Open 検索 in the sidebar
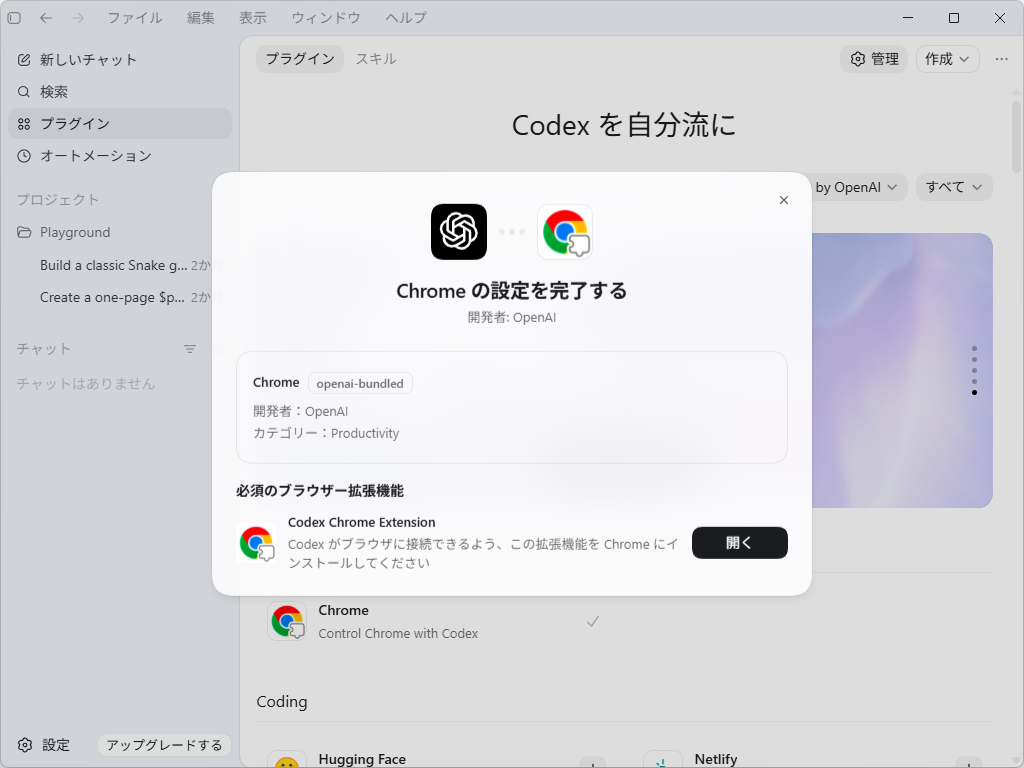 click(120, 92)
